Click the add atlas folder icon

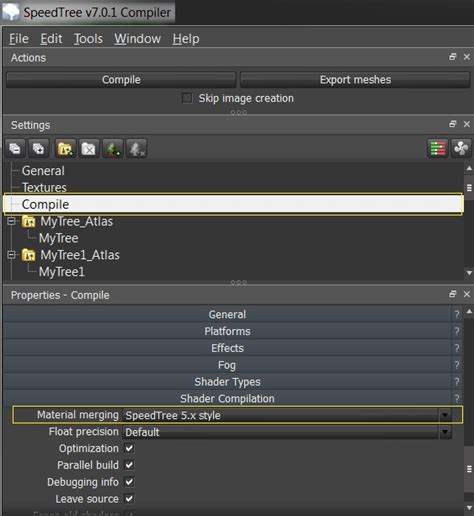(x=65, y=148)
